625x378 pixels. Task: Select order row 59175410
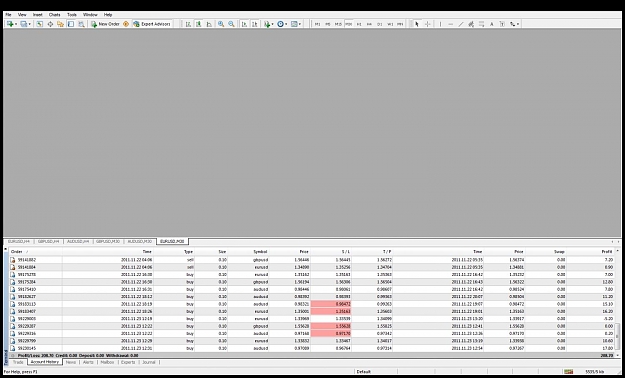tap(312, 289)
